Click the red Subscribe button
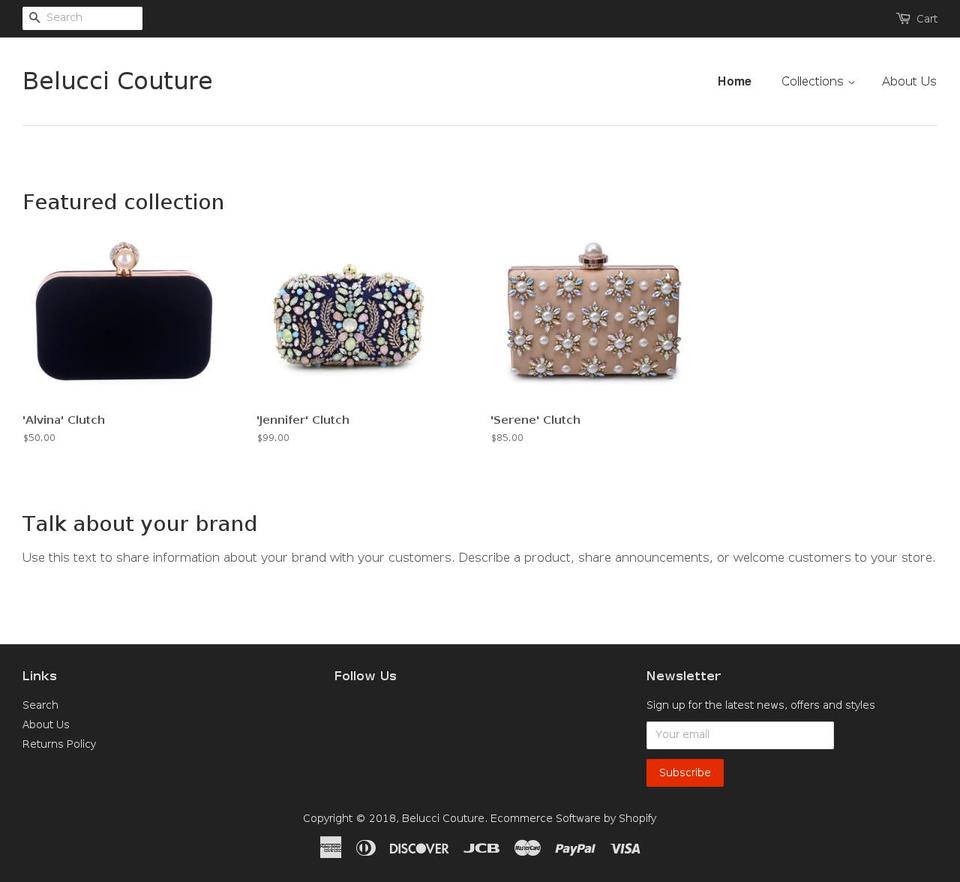 pyautogui.click(x=684, y=773)
